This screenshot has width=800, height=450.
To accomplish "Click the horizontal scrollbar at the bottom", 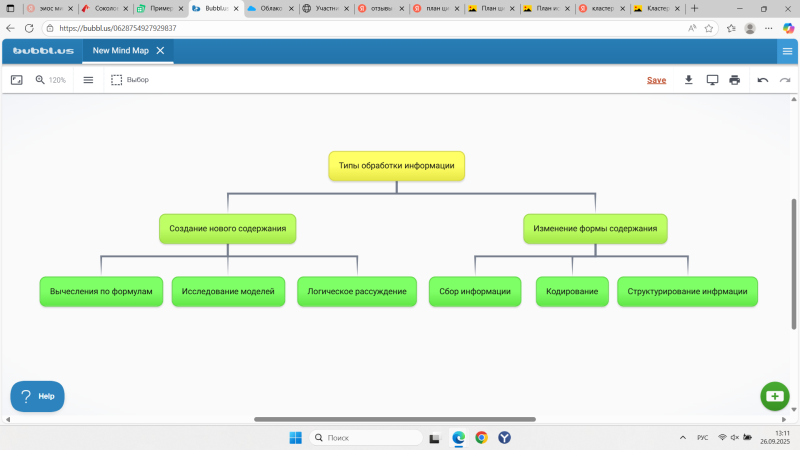I will tap(394, 419).
